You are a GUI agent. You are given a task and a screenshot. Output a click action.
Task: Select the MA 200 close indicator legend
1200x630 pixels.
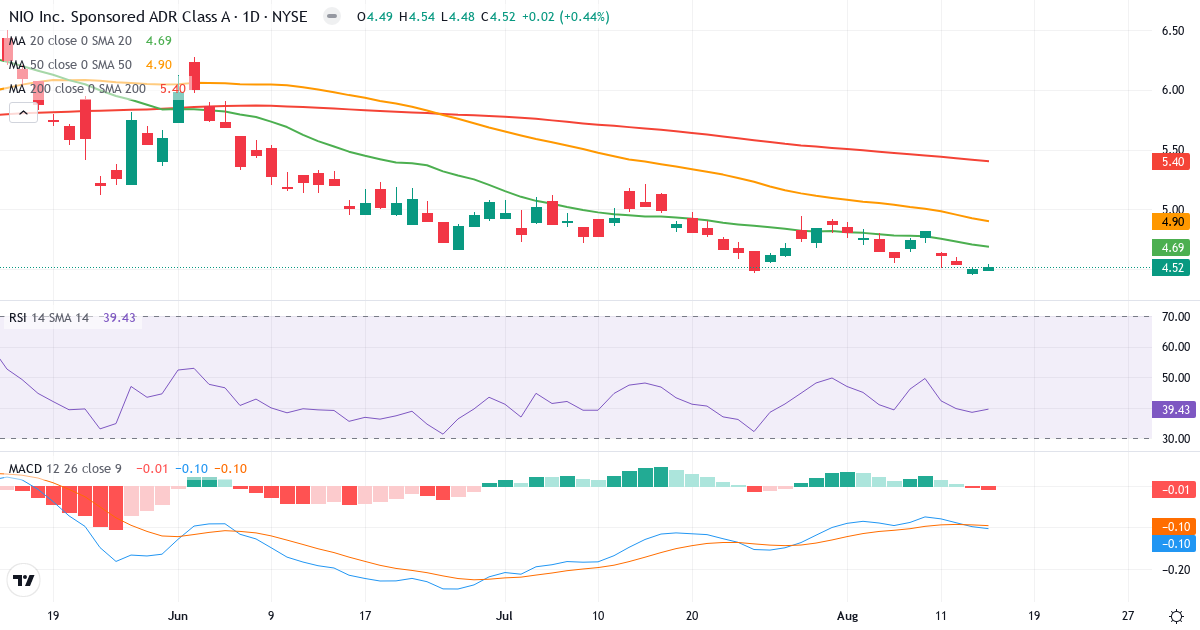point(77,89)
